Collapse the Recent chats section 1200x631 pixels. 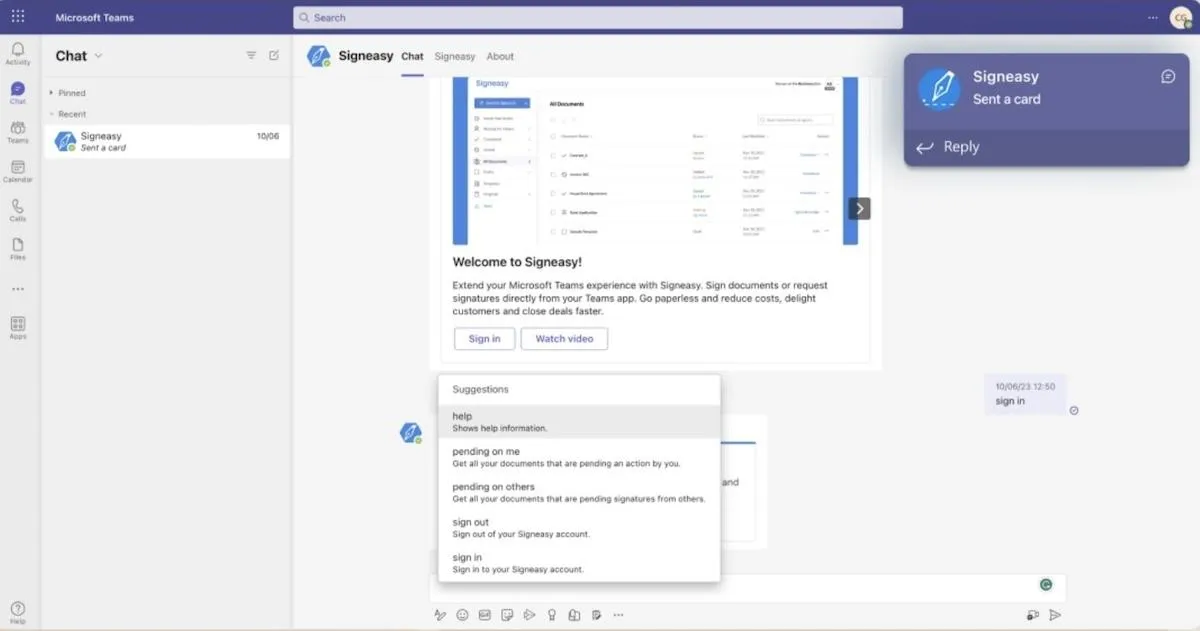[68, 114]
